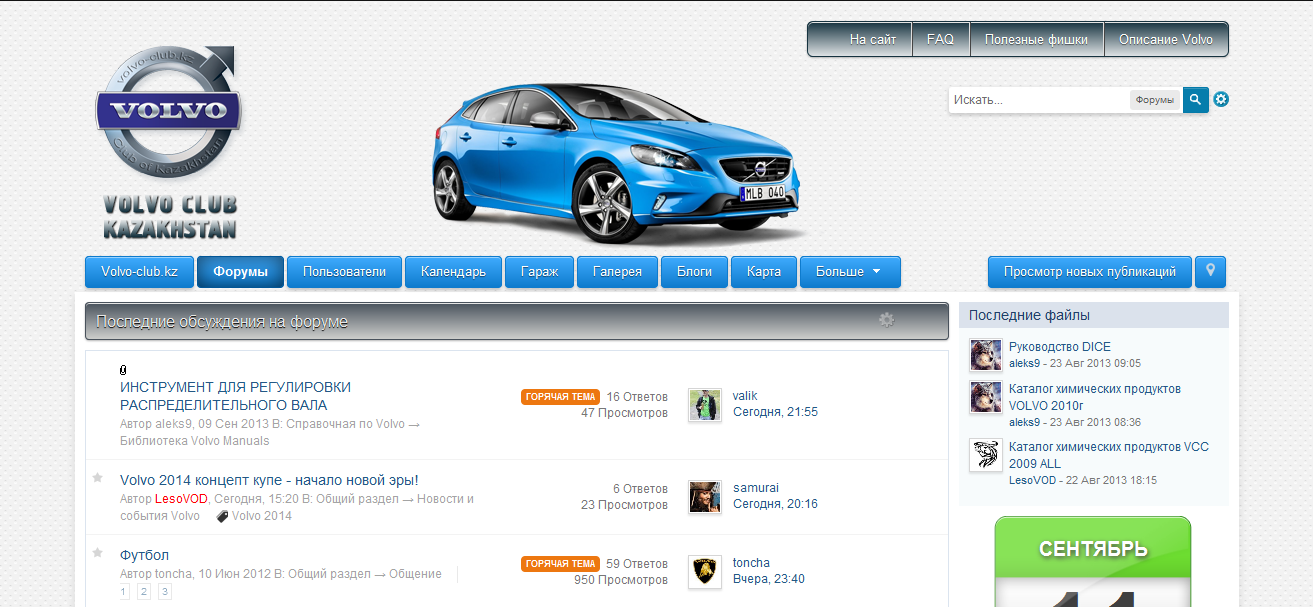Click the map pin icon button
This screenshot has width=1313, height=607.
pos(1210,271)
